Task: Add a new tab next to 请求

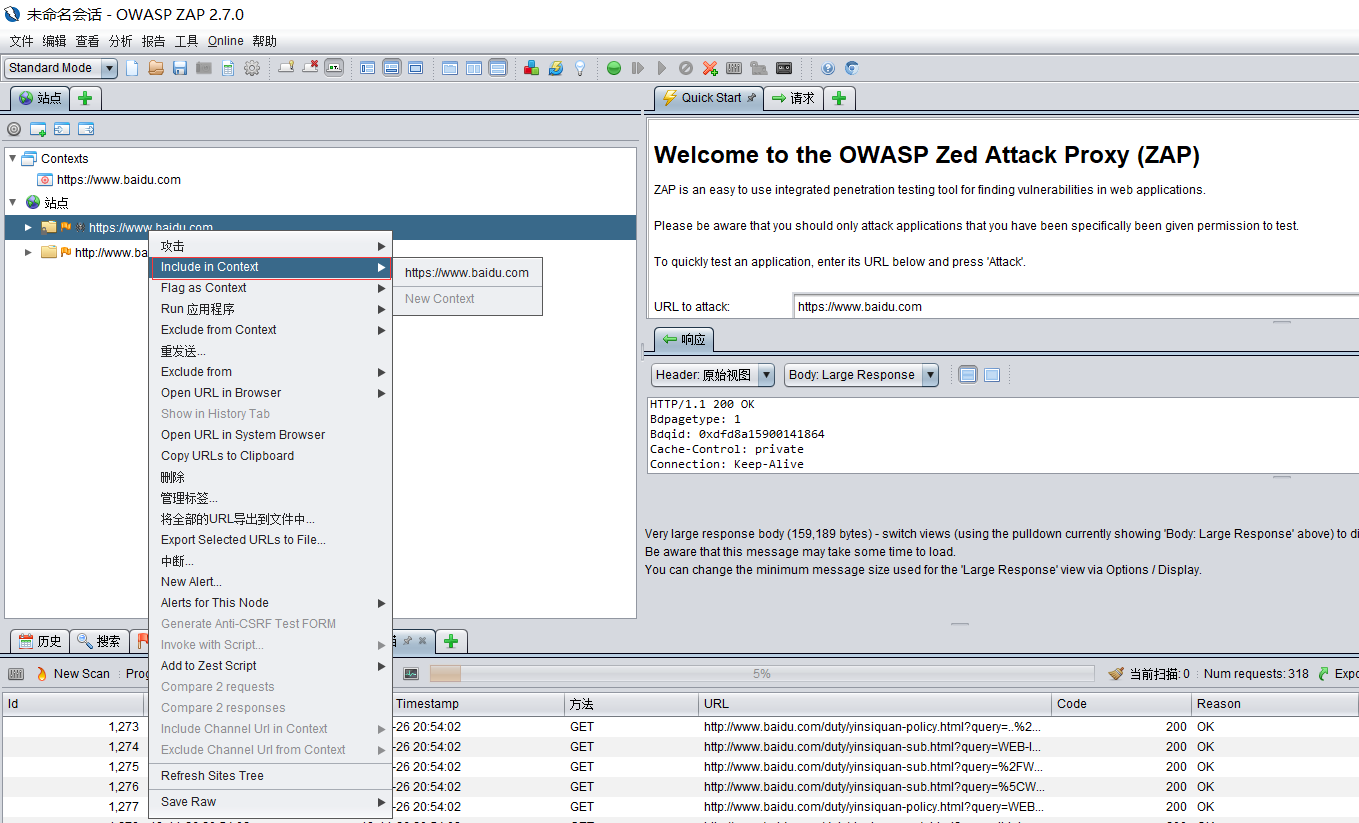Action: (x=839, y=98)
